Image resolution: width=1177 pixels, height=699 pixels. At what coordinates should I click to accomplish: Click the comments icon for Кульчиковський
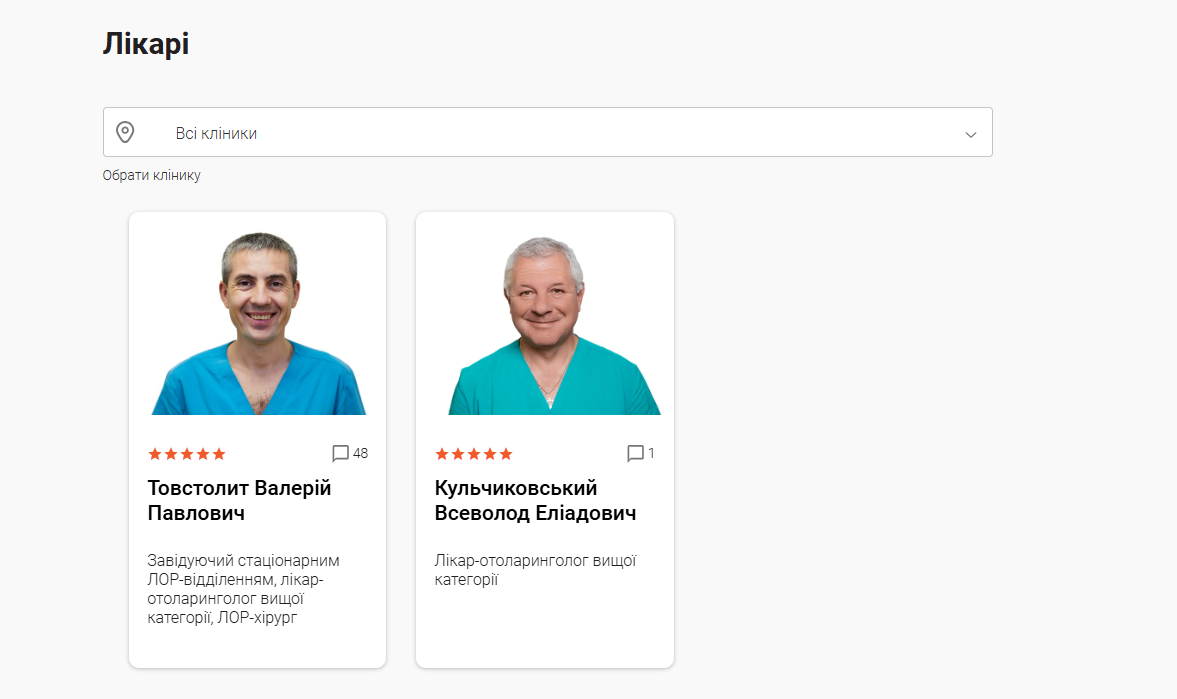click(x=635, y=453)
